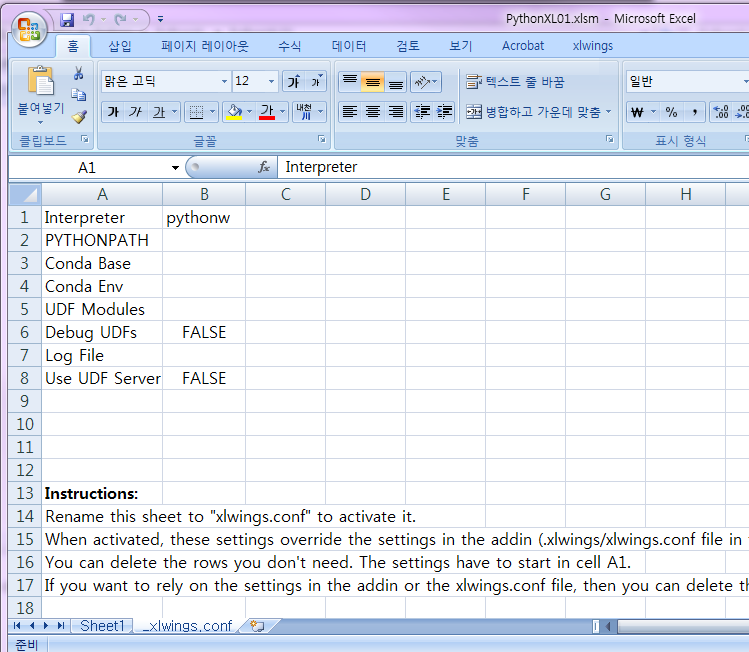The width and height of the screenshot is (749, 652).
Task: Align text to the bottom
Action: pyautogui.click(x=396, y=82)
